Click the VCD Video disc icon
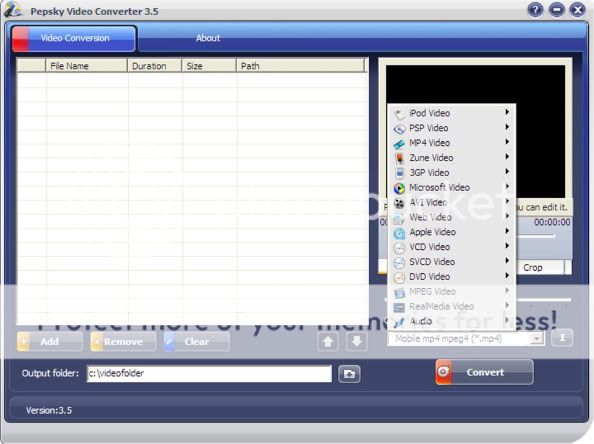Screen dimensions: 594x444 click(x=399, y=247)
